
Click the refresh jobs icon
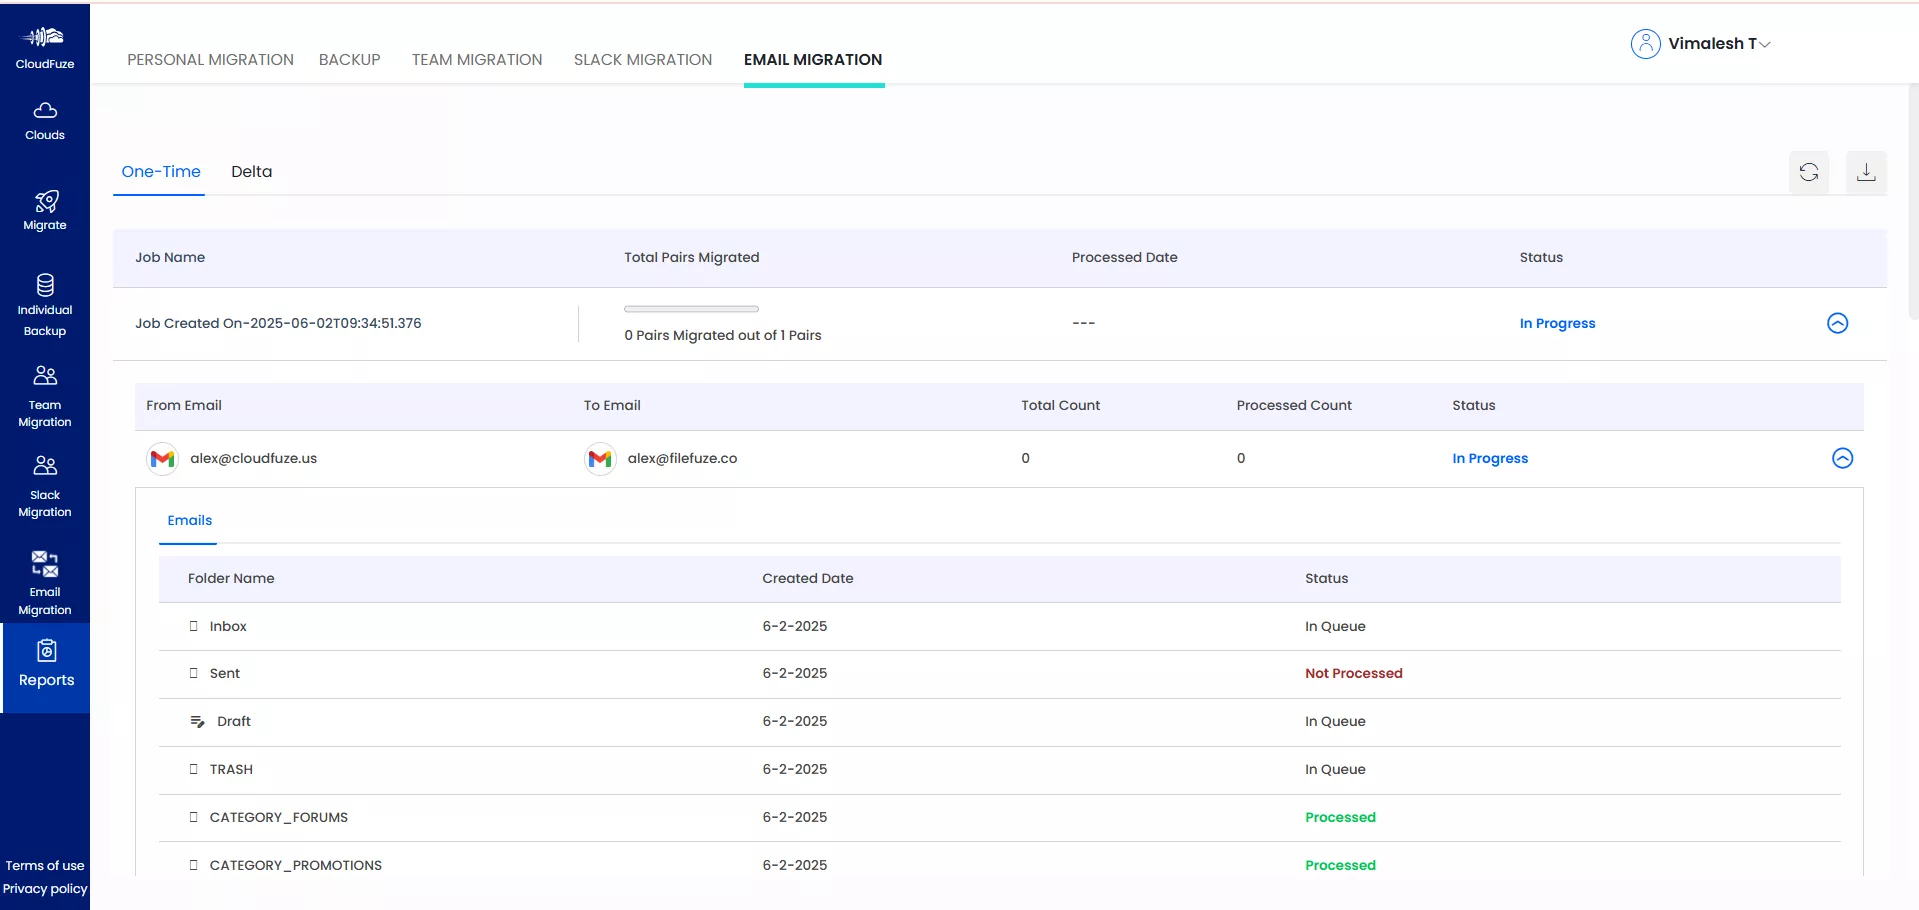pyautogui.click(x=1809, y=172)
